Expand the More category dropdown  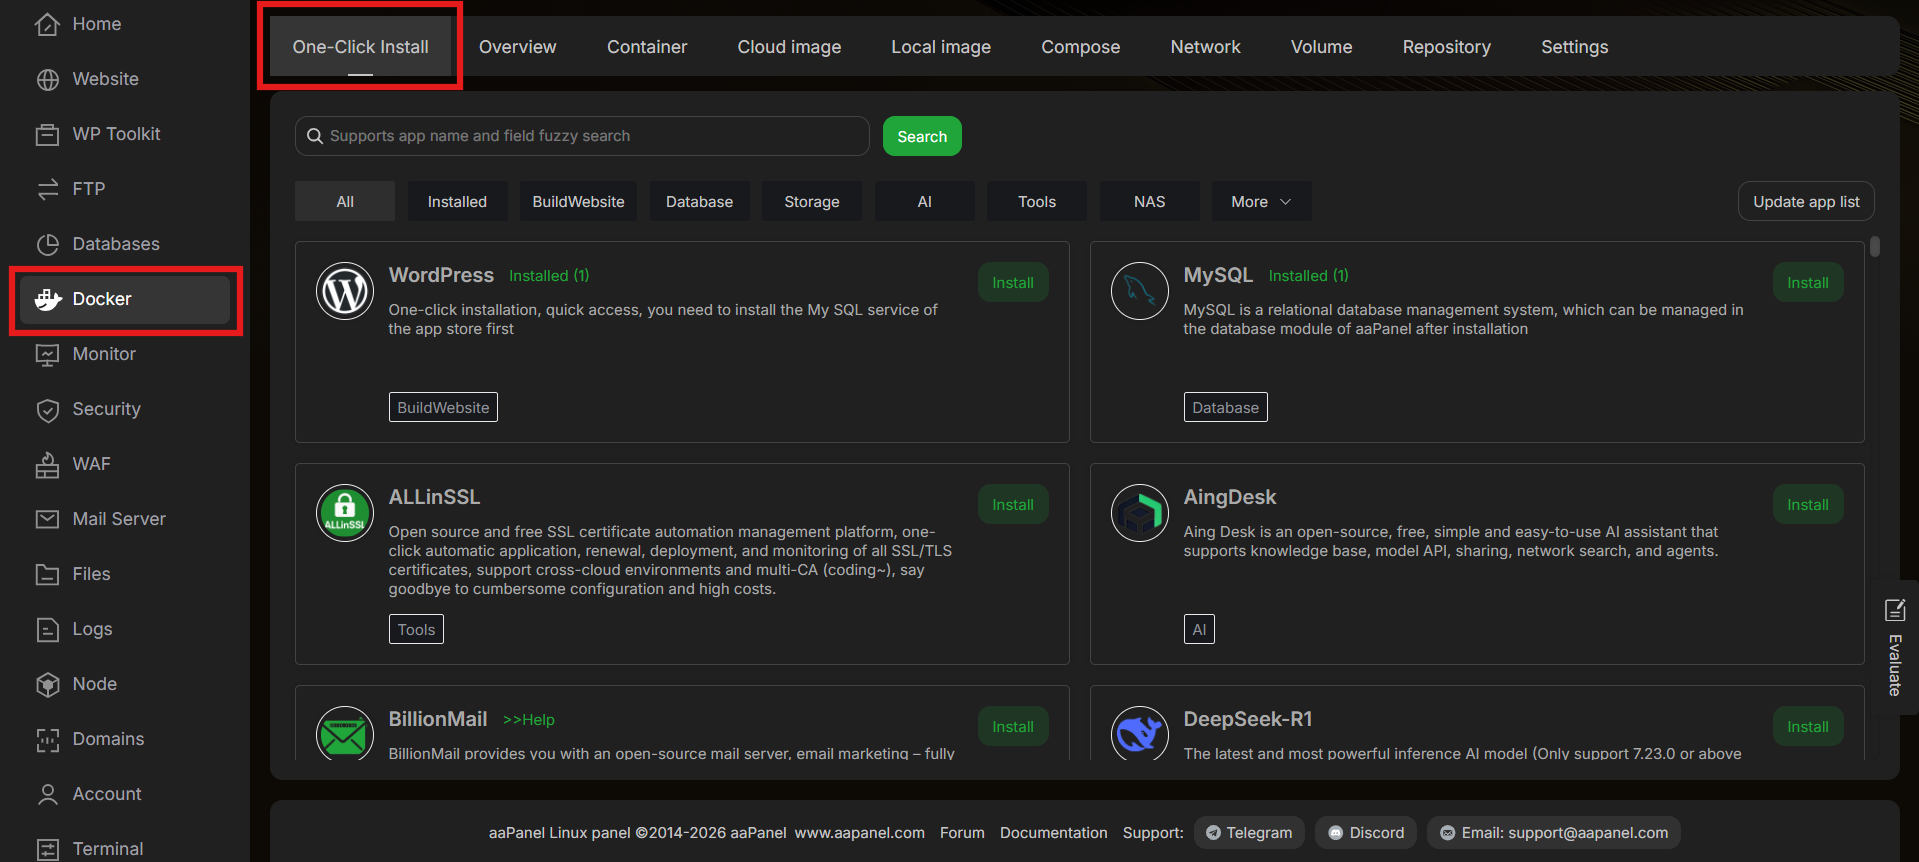tap(1261, 201)
